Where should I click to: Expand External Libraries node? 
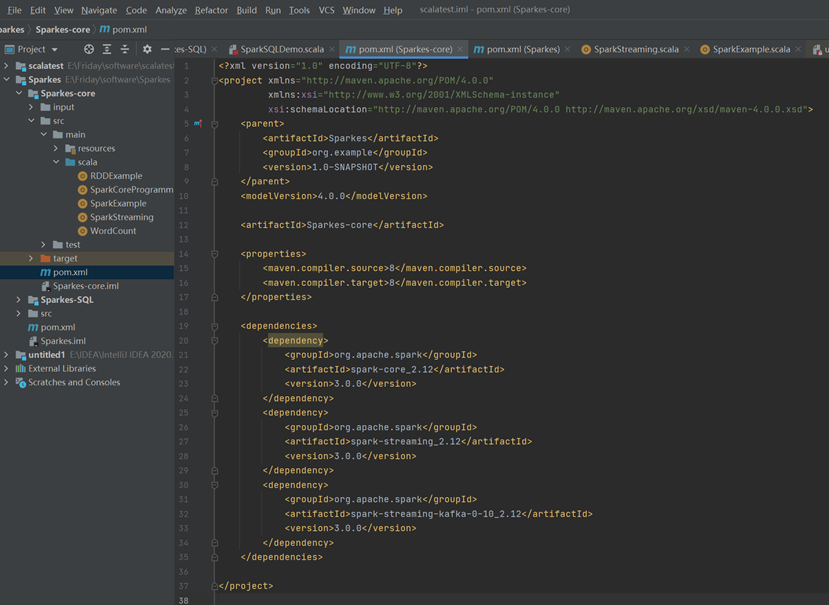point(6,368)
